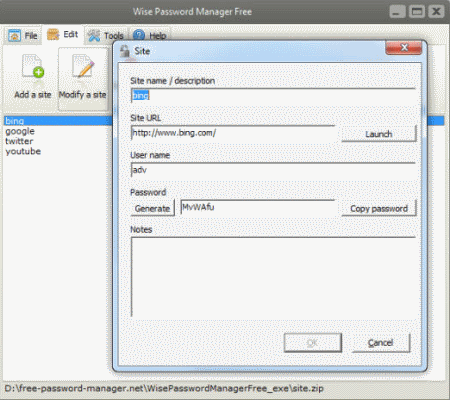
Task: Click the site.zip file path in status bar
Action: [164, 388]
